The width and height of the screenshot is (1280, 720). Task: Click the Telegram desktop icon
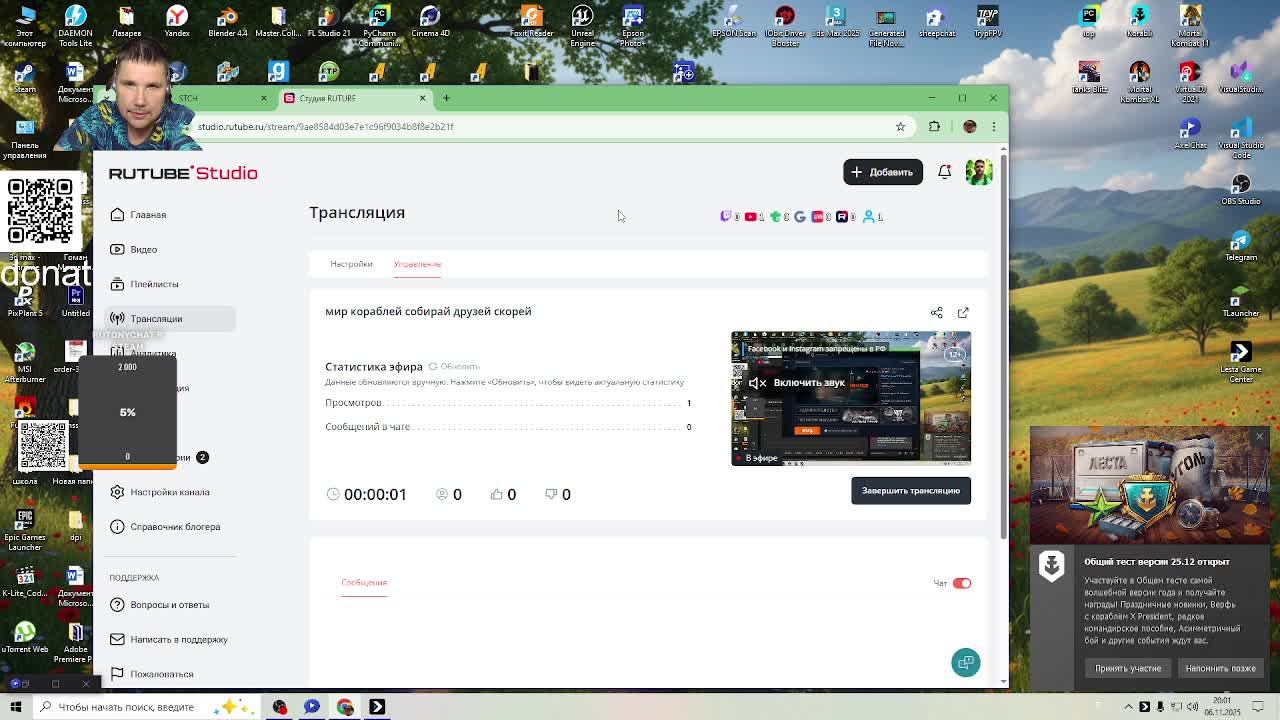1241,246
